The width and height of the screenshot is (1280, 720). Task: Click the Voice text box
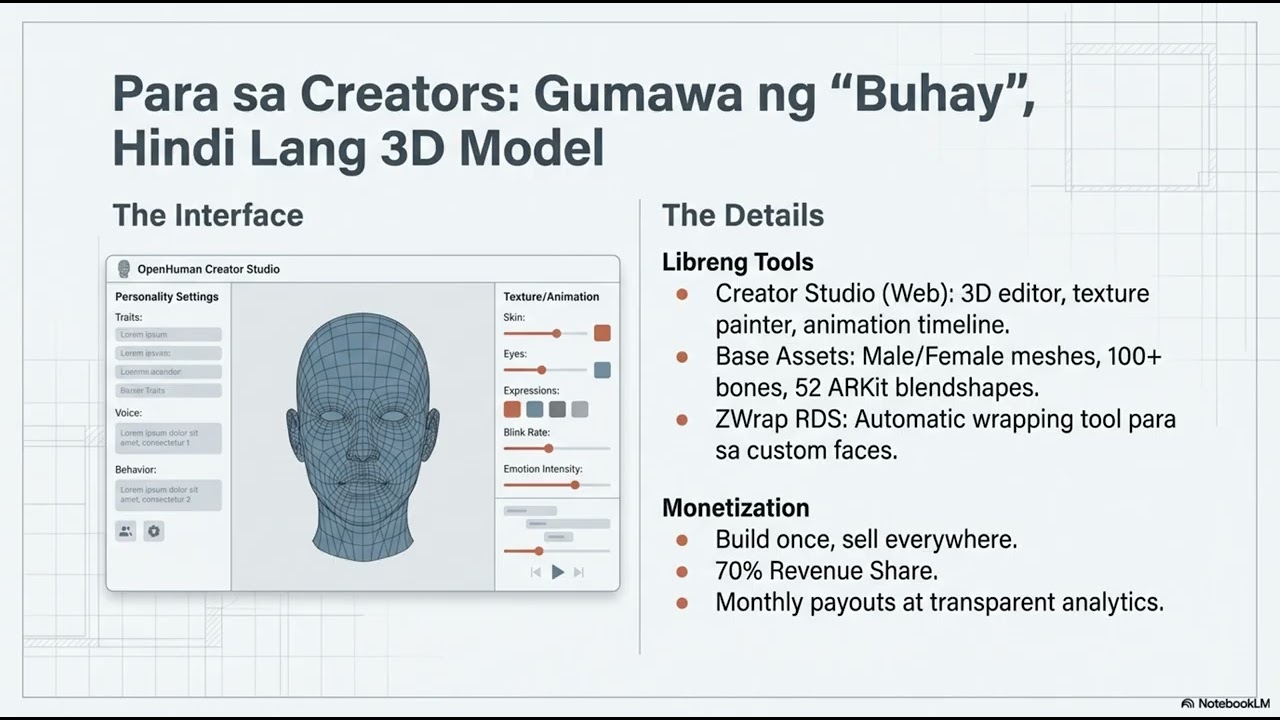pyautogui.click(x=168, y=438)
